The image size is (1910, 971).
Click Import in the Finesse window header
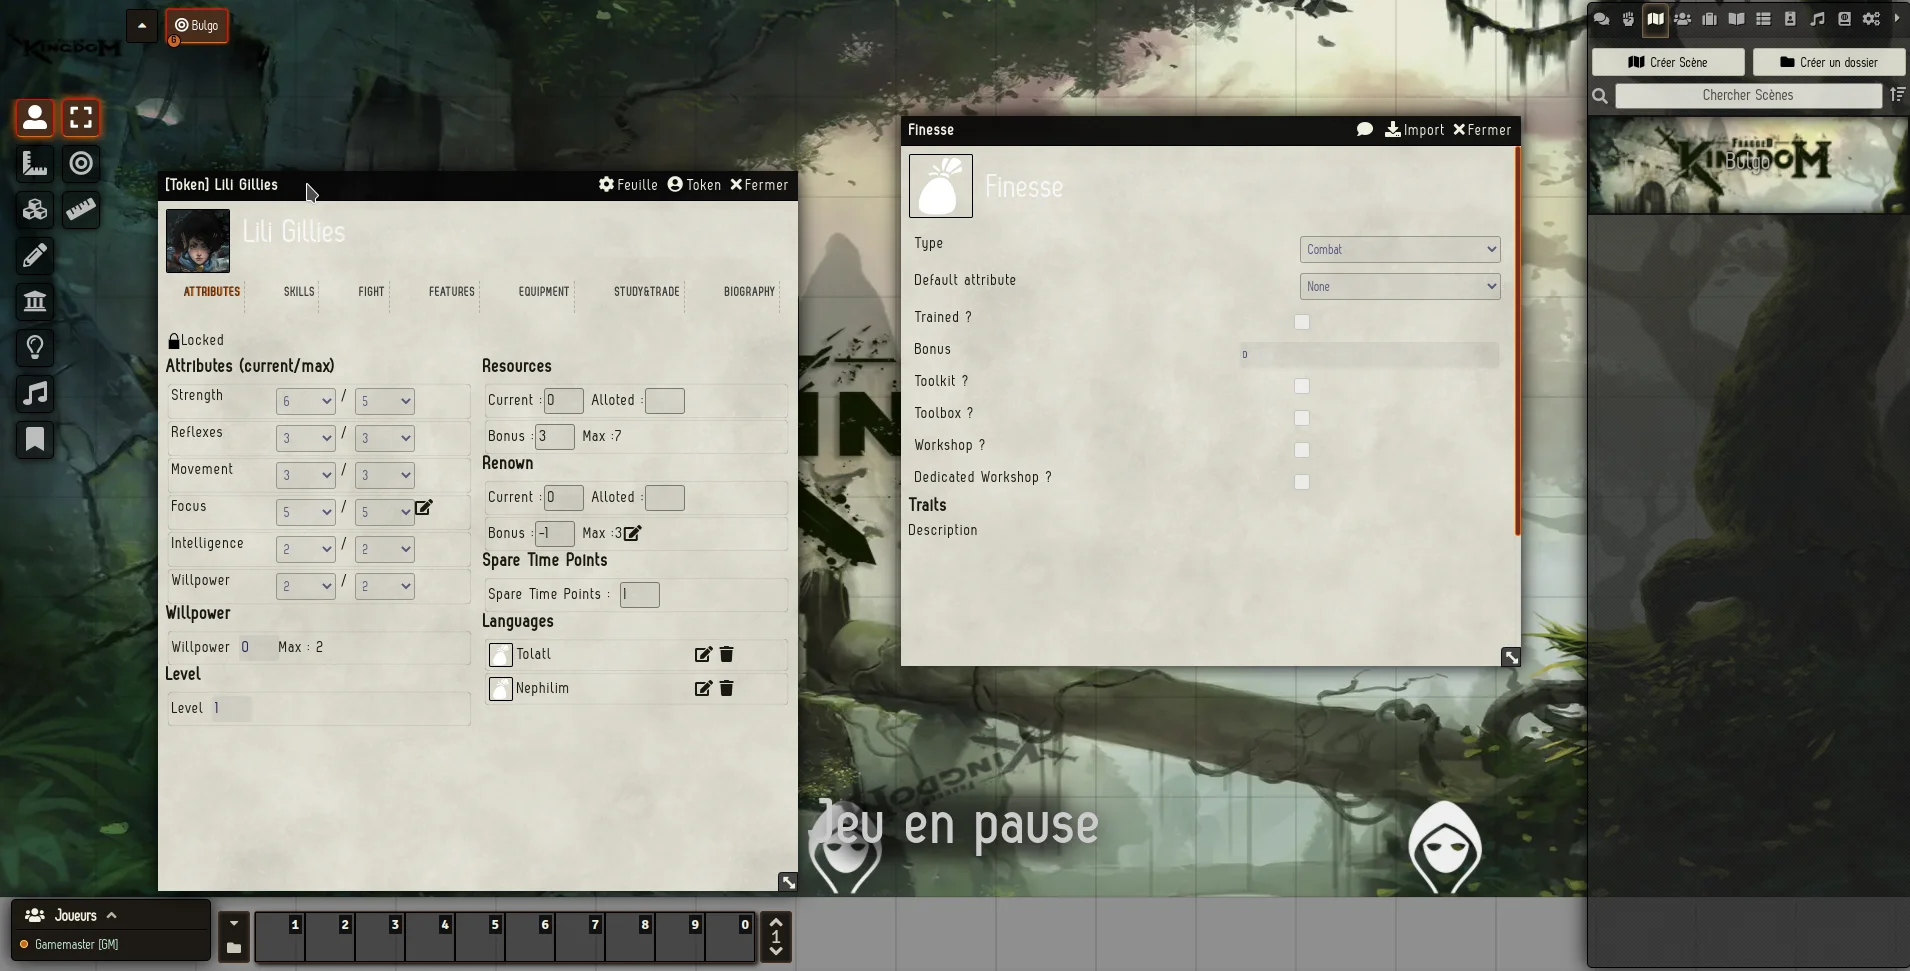(1414, 130)
